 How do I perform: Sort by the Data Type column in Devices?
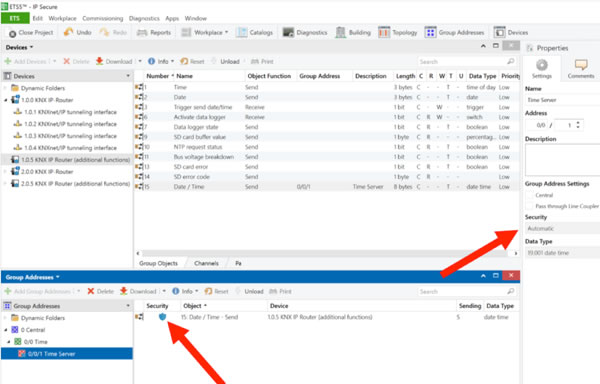(x=482, y=76)
